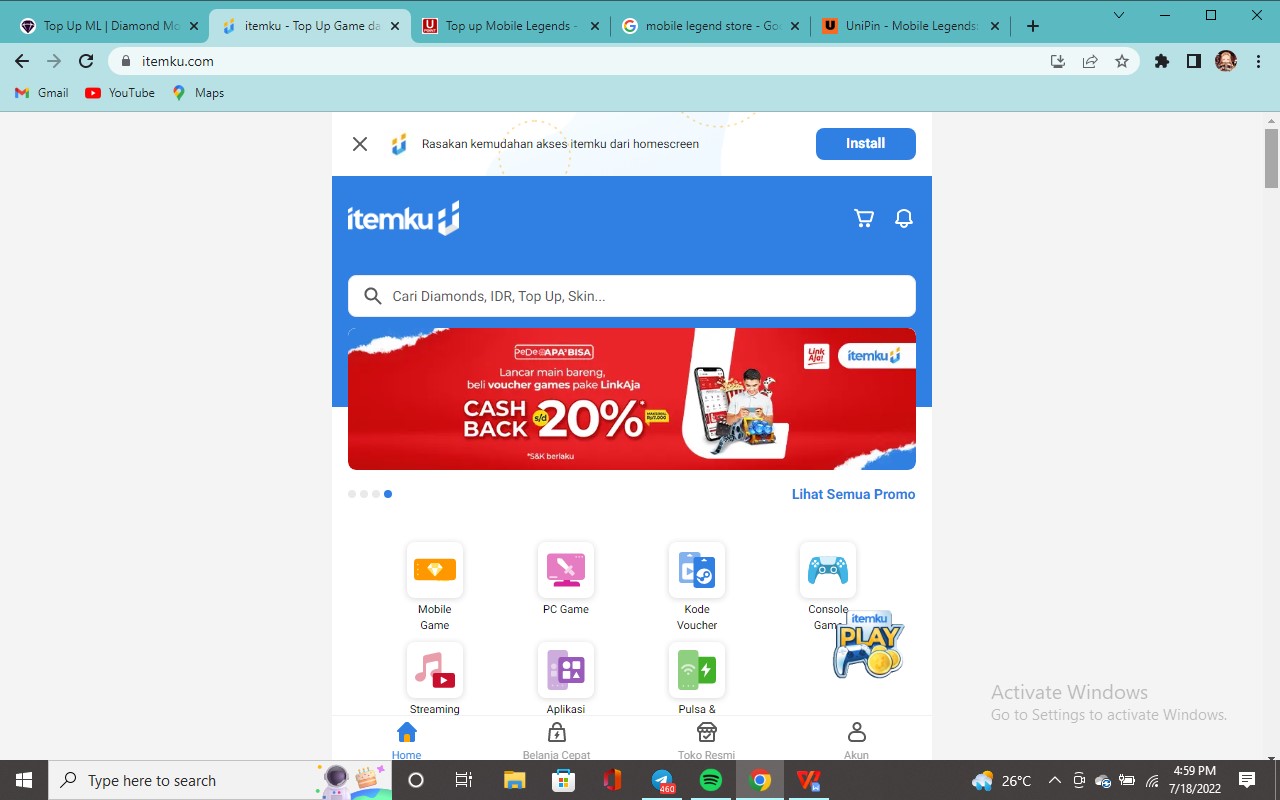
Task: Open the notification bell icon
Action: [904, 218]
